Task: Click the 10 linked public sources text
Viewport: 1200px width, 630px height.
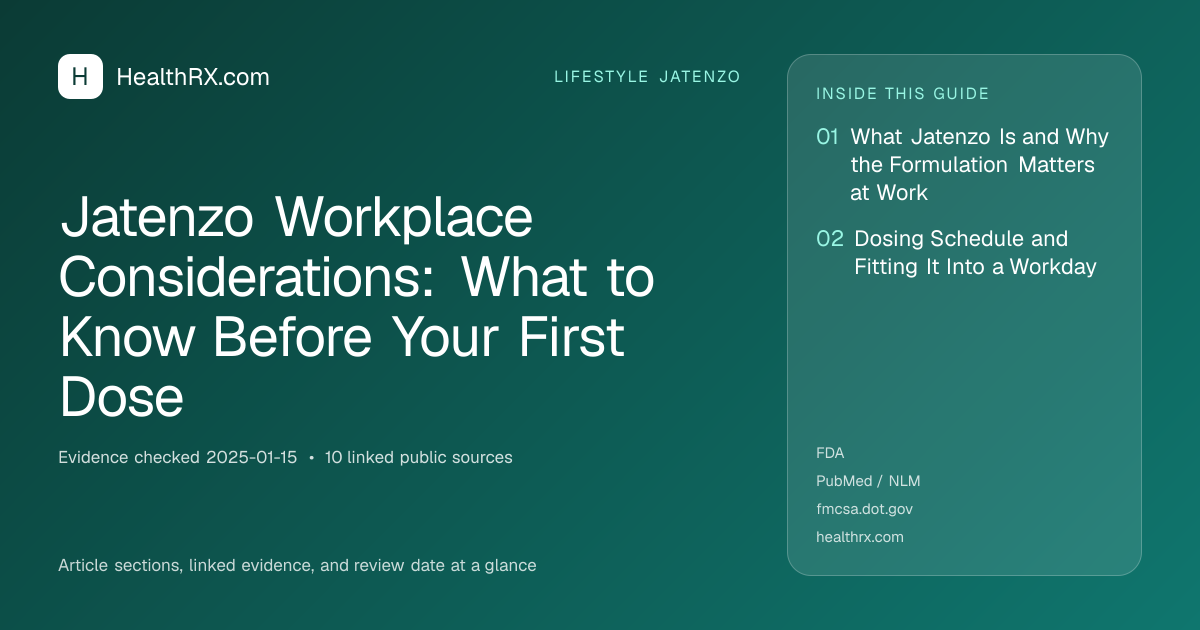Action: (418, 458)
